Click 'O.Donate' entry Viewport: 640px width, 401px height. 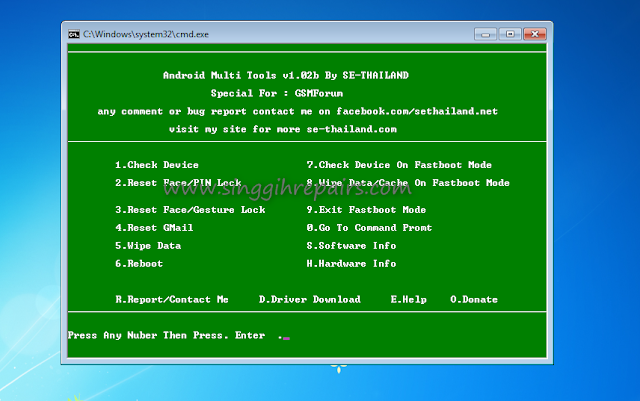474,300
